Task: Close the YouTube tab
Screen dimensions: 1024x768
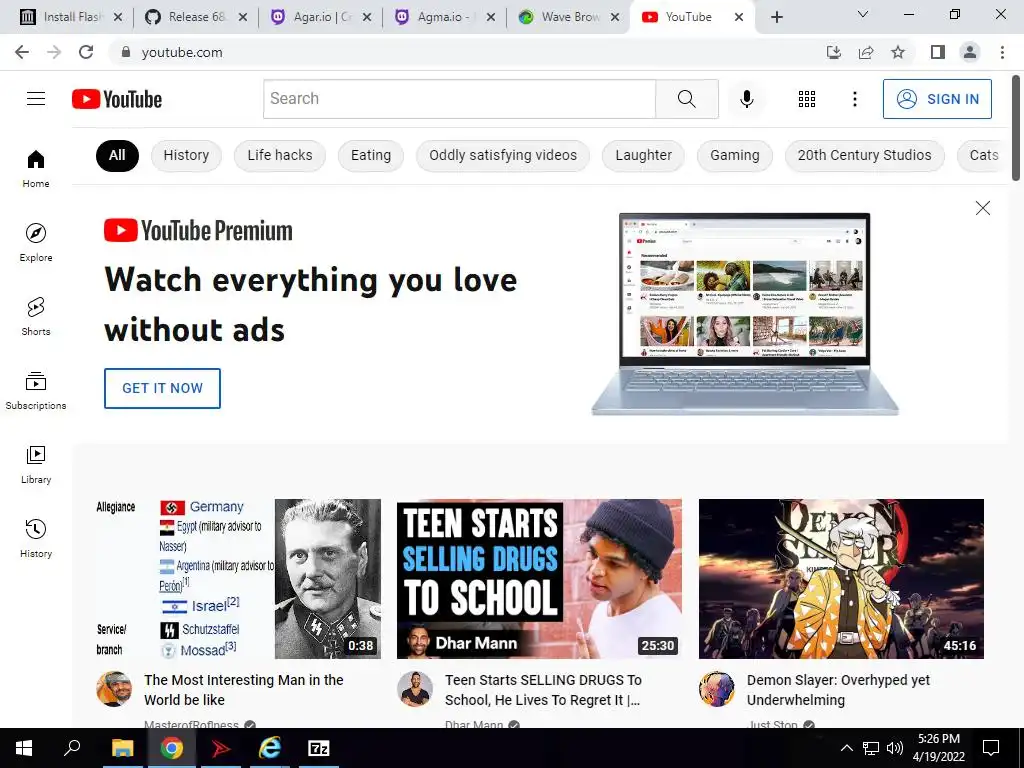Action: tap(739, 17)
